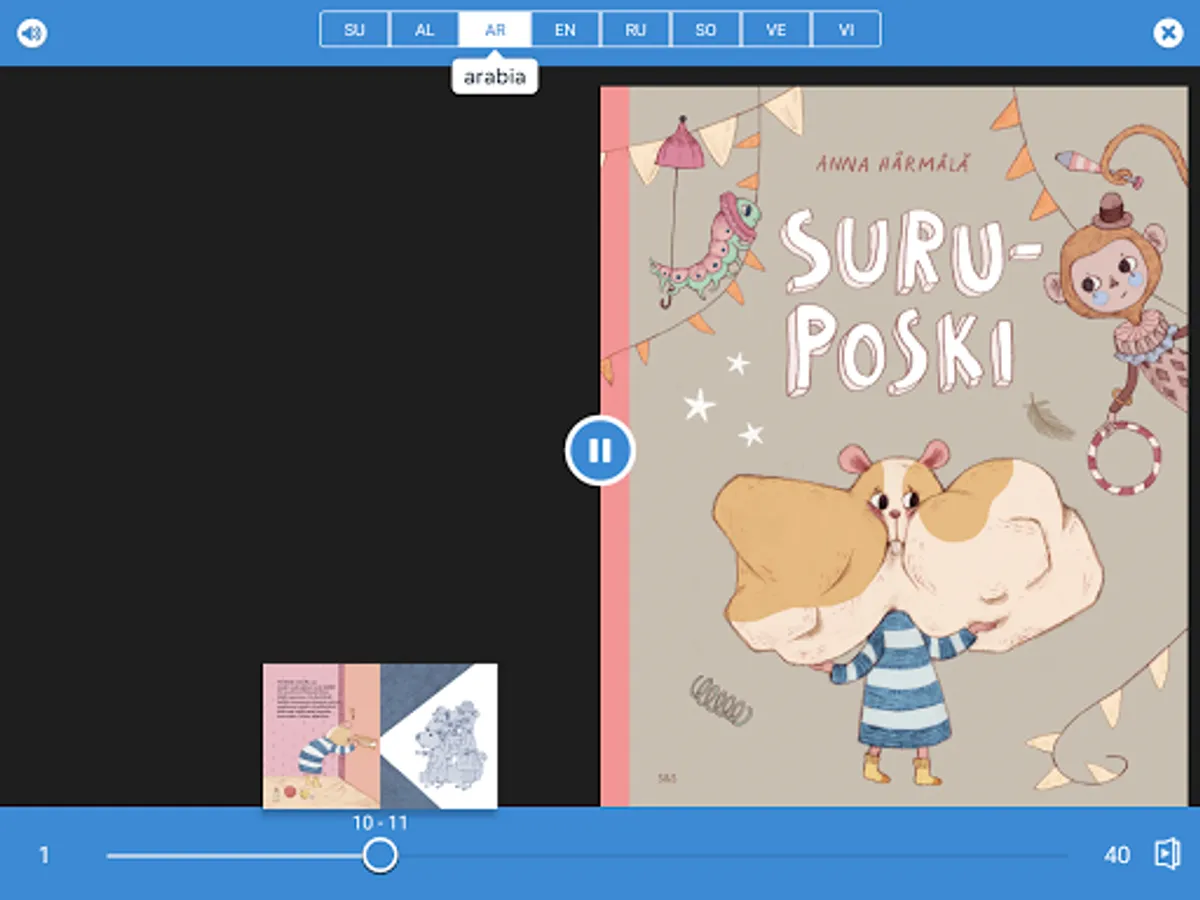Switch language to EN tab
This screenshot has width=1200, height=900.
coord(565,29)
